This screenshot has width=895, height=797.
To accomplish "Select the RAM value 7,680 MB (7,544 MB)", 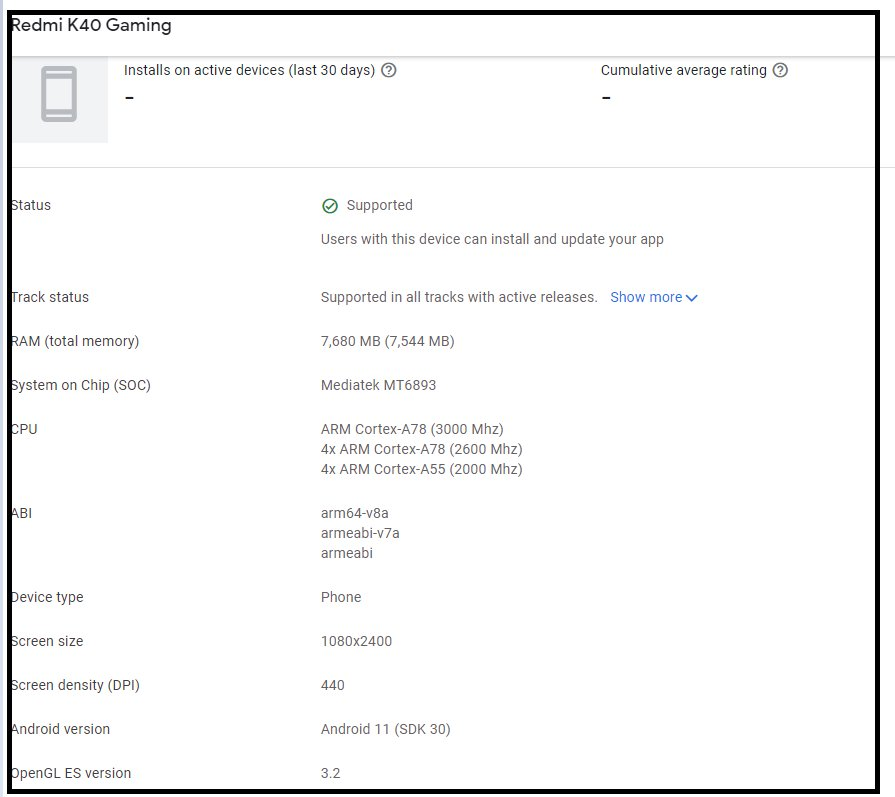I will point(388,341).
